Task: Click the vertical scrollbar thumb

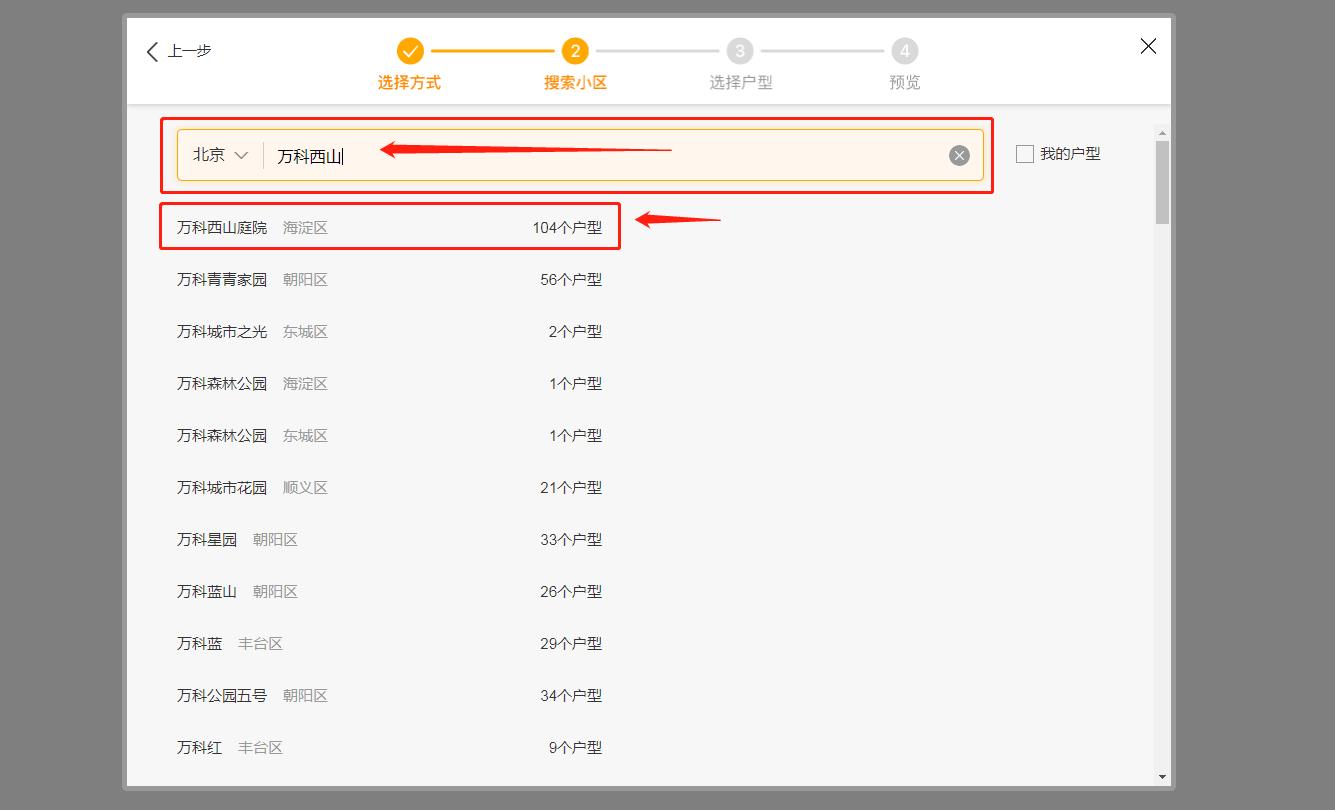Action: 1162,182
